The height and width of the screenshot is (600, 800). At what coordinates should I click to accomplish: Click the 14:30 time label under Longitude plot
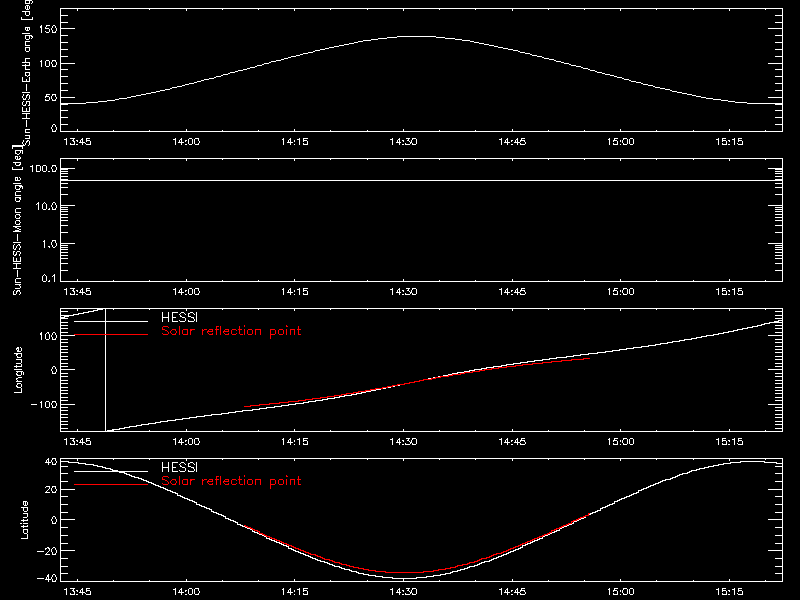pyautogui.click(x=403, y=441)
